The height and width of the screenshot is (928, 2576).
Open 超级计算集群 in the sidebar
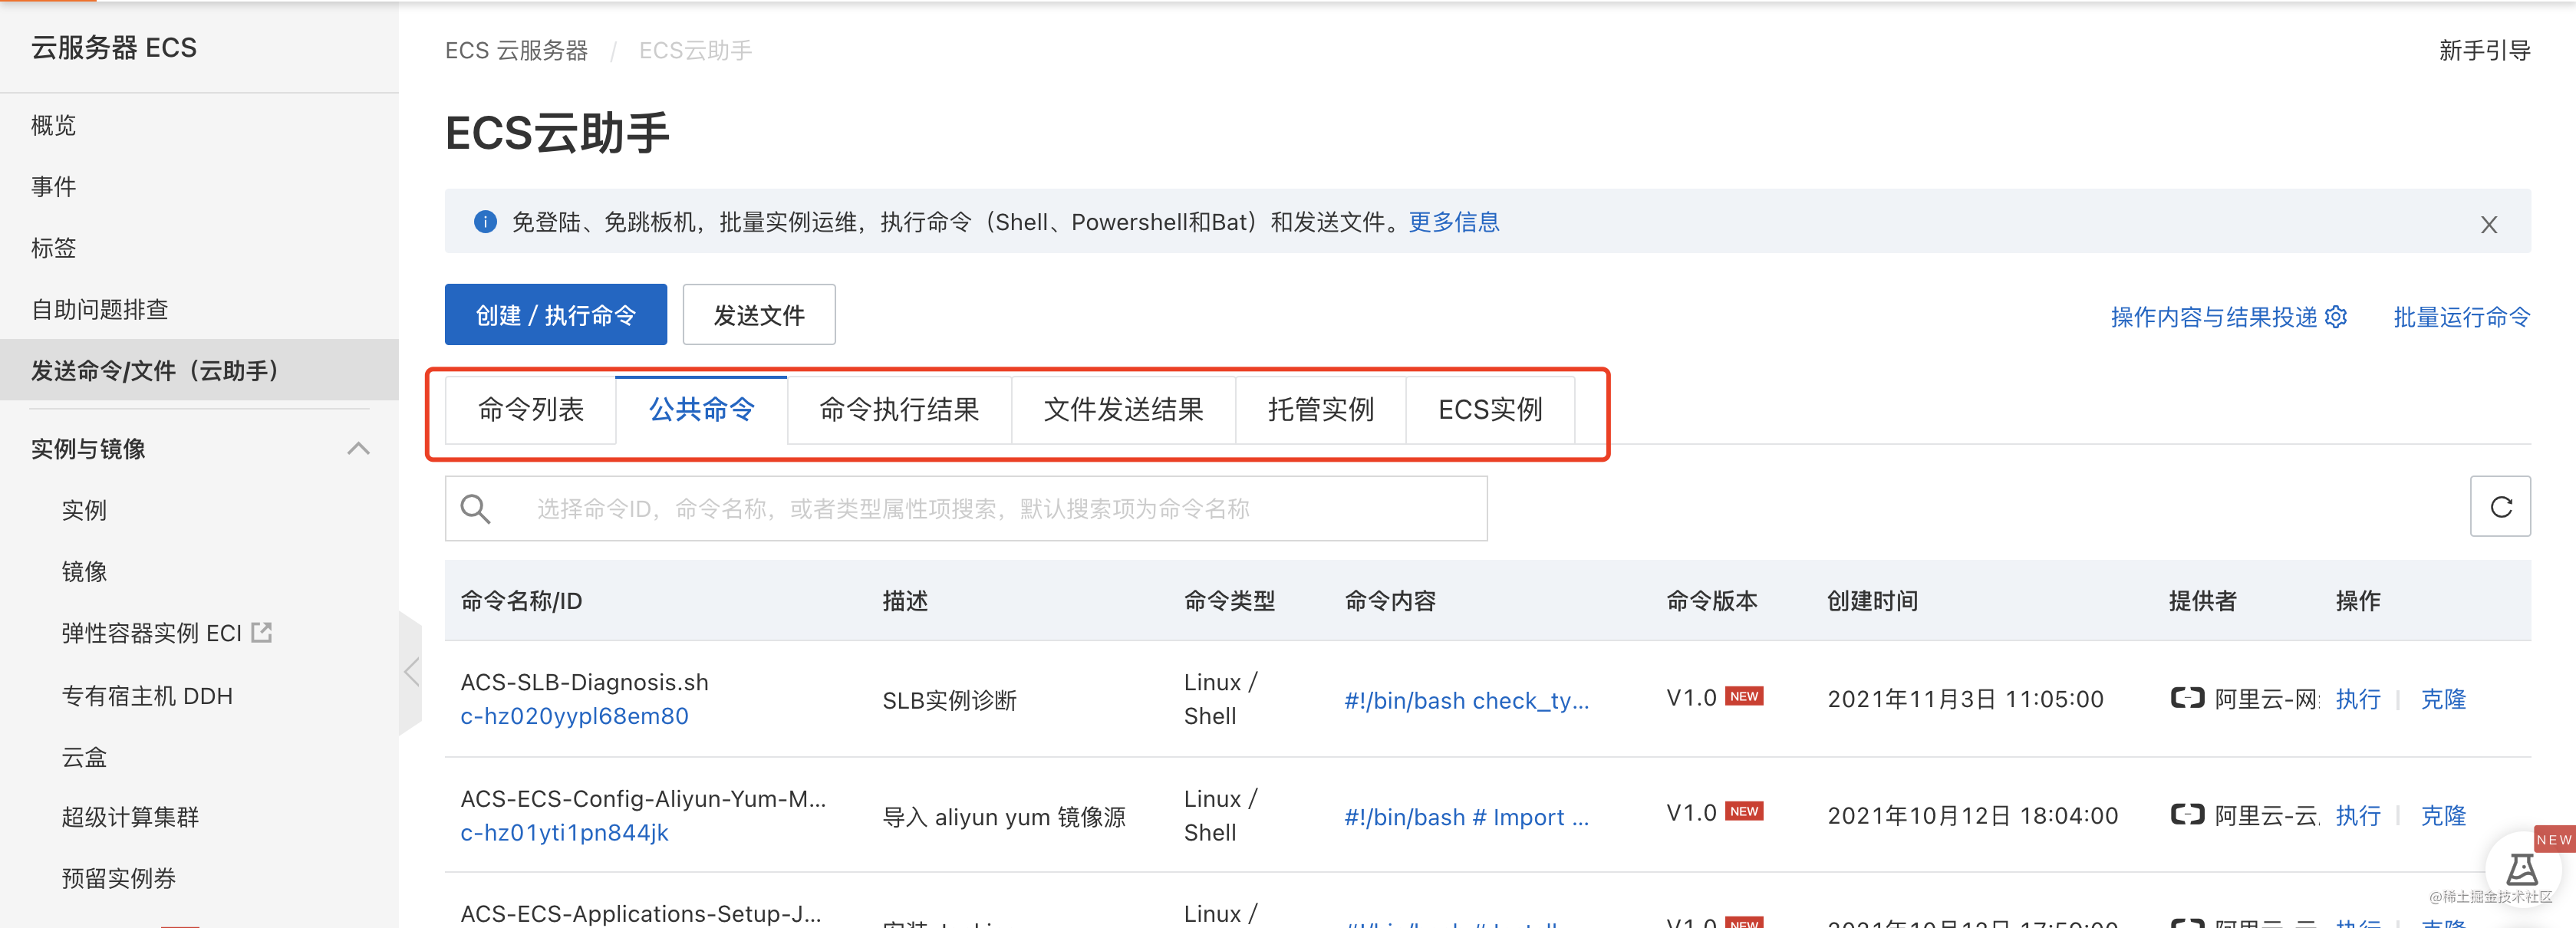(x=130, y=817)
